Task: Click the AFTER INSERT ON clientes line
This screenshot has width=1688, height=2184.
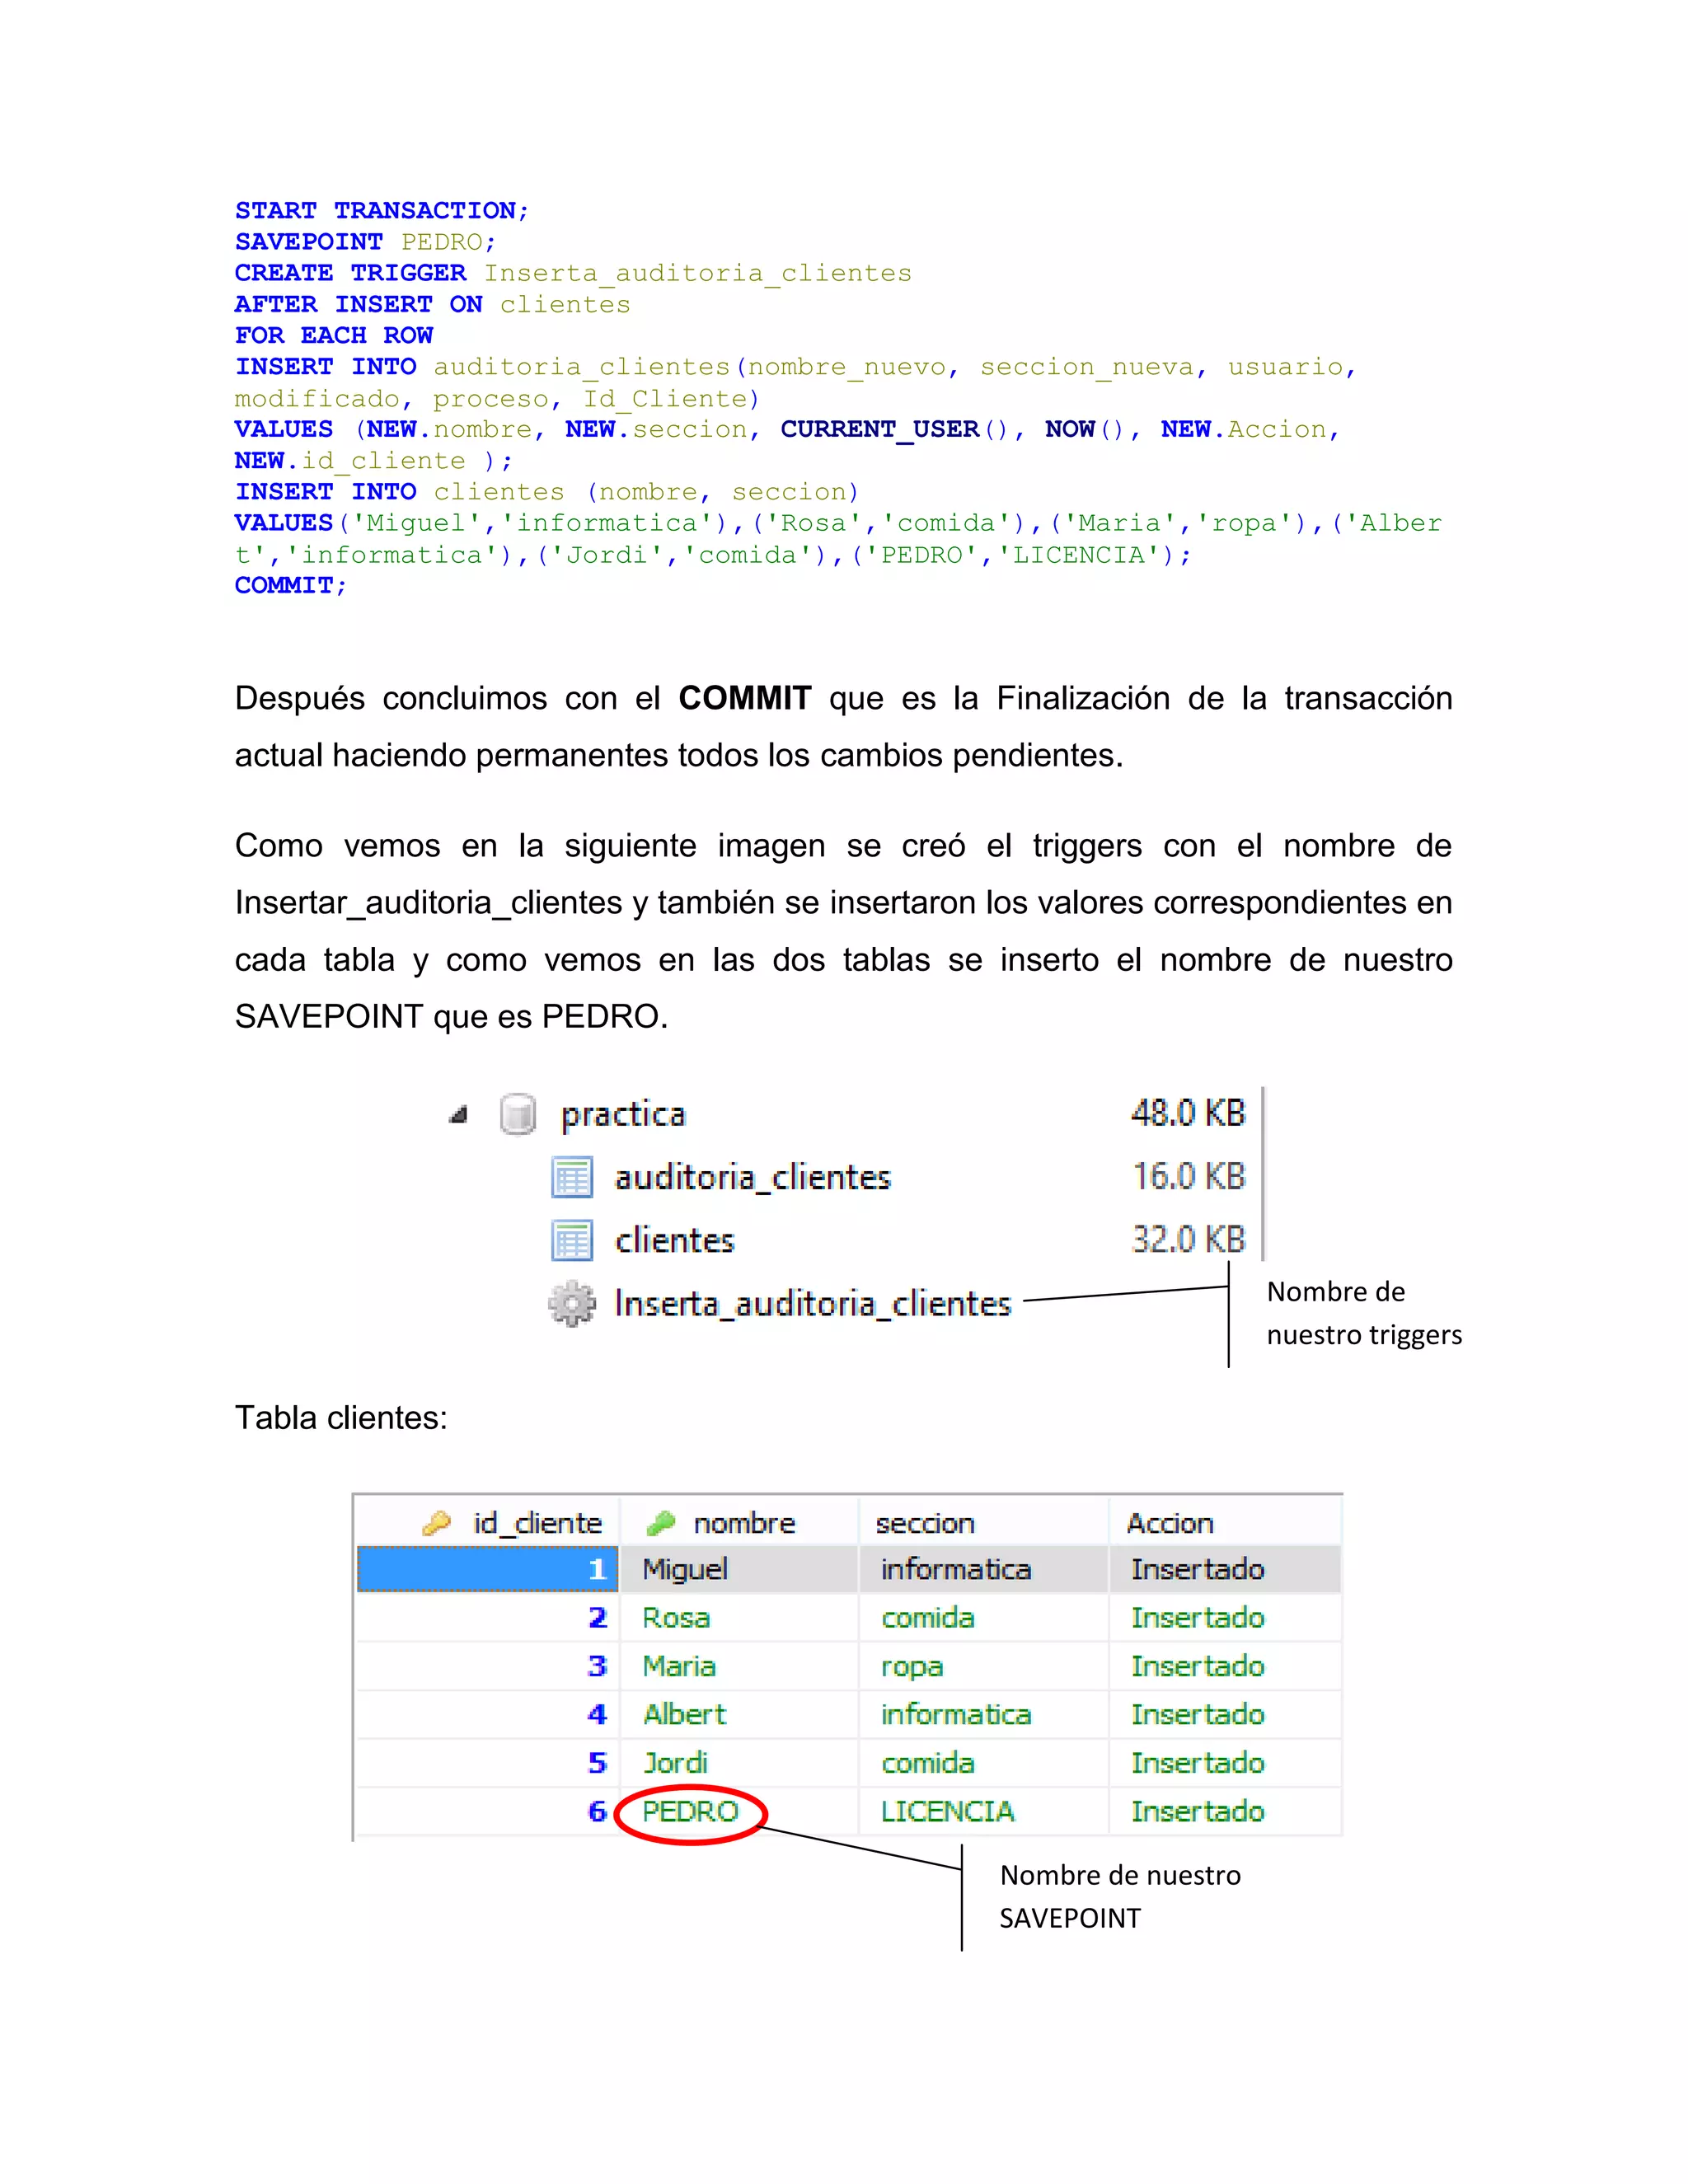Action: point(433,304)
